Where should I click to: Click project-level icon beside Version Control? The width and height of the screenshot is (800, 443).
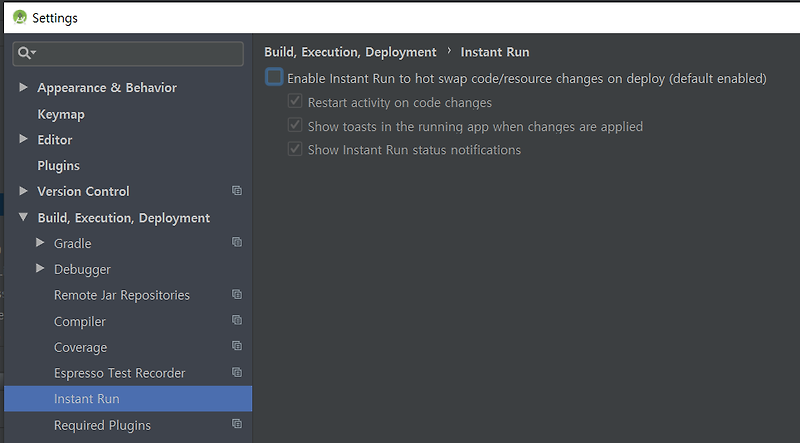237,190
